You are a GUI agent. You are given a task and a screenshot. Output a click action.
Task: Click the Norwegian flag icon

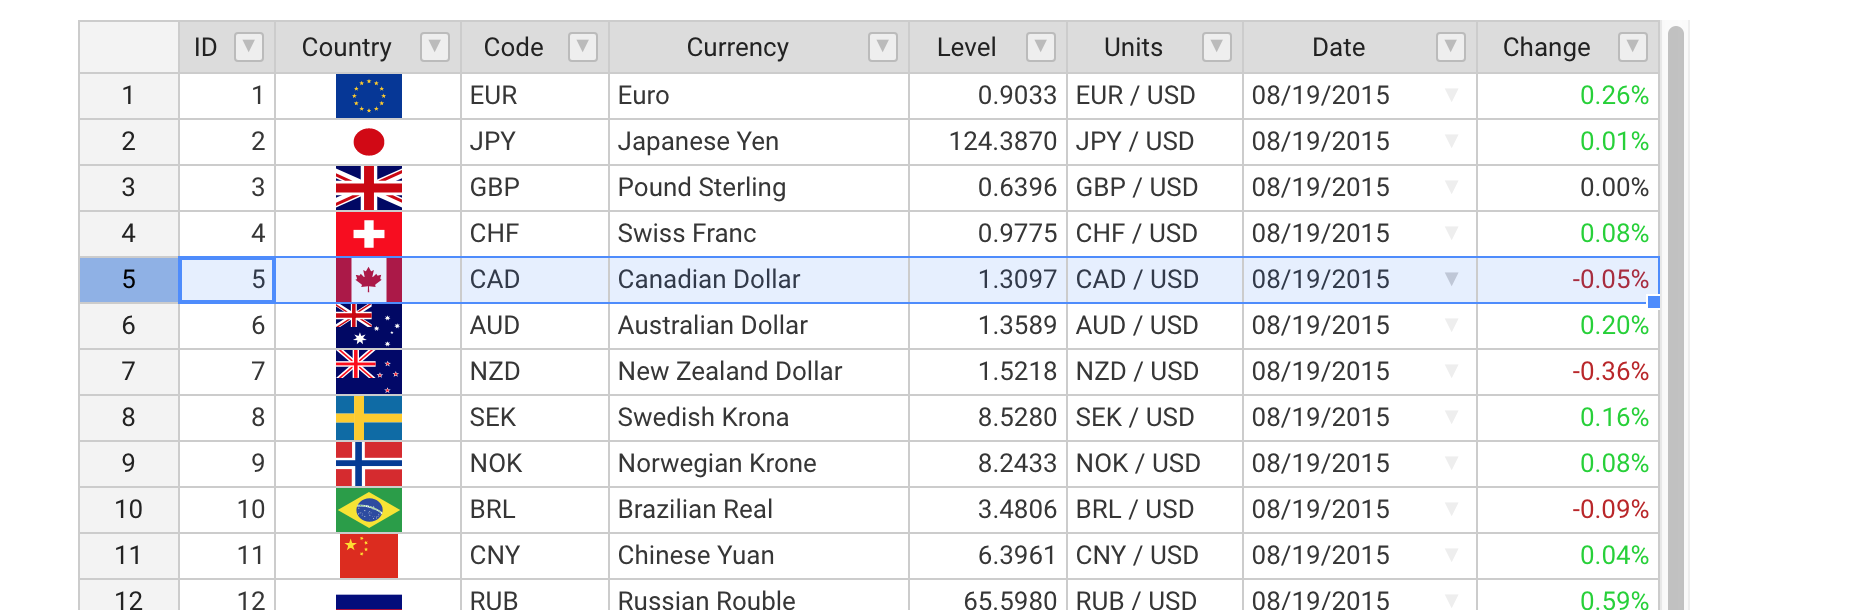point(369,464)
